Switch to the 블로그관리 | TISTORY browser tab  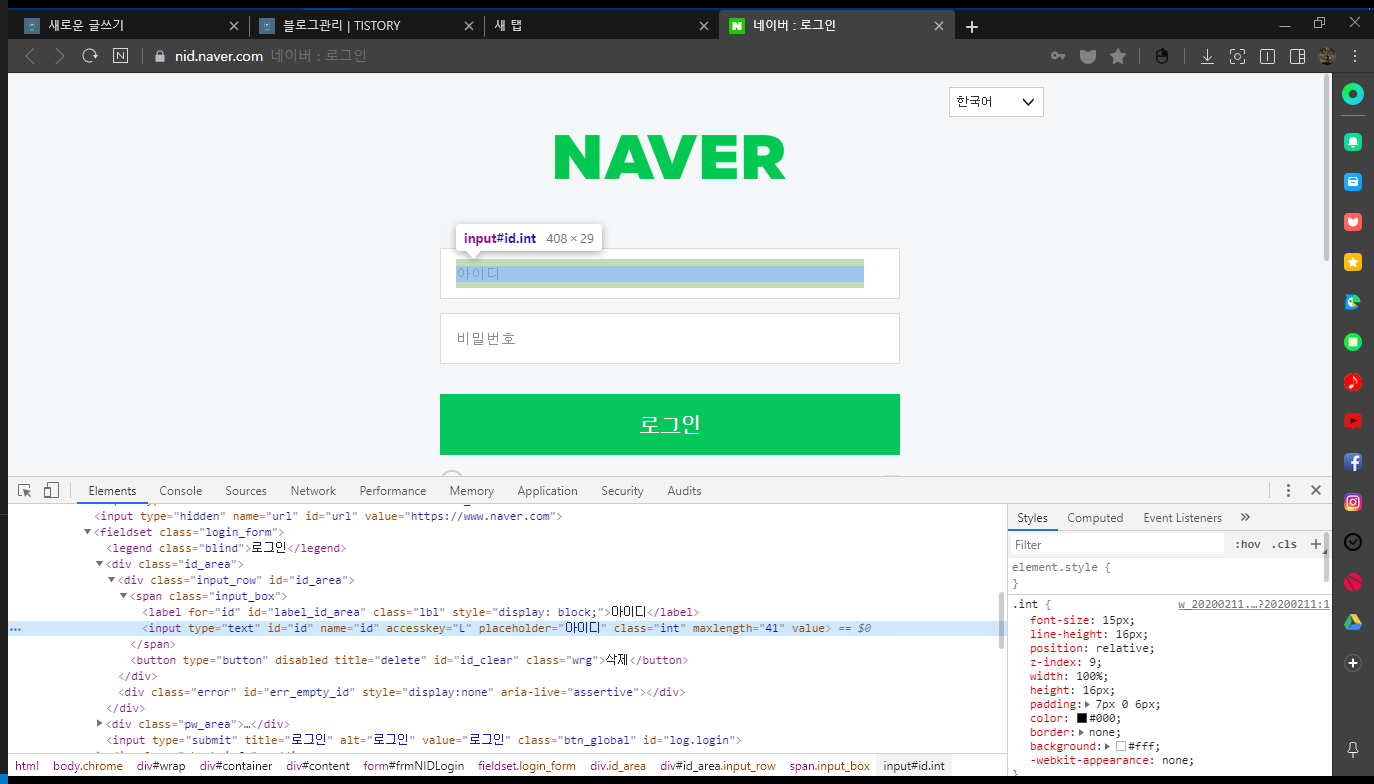(x=367, y=26)
